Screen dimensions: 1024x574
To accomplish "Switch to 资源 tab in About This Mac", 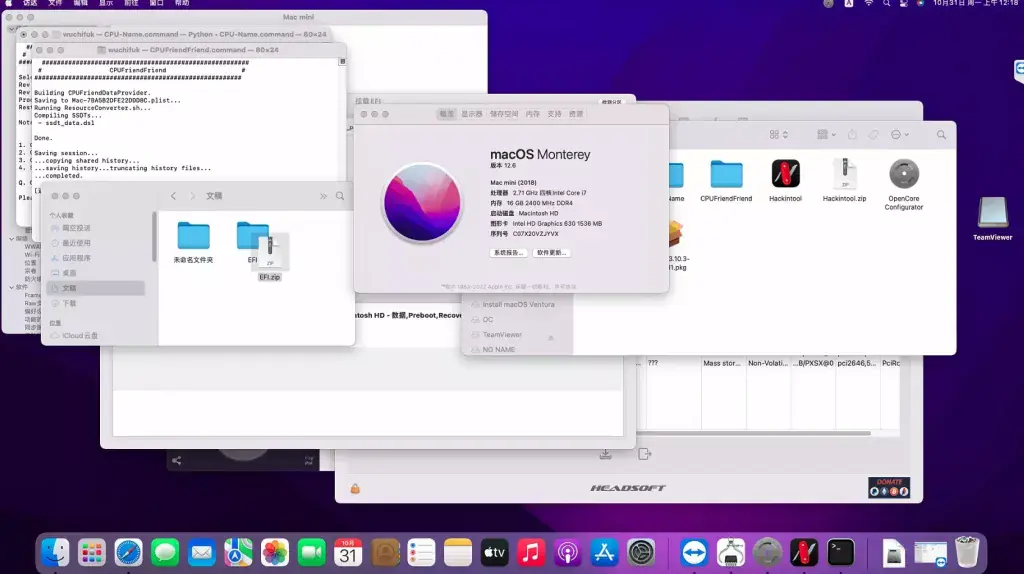I will coord(576,114).
